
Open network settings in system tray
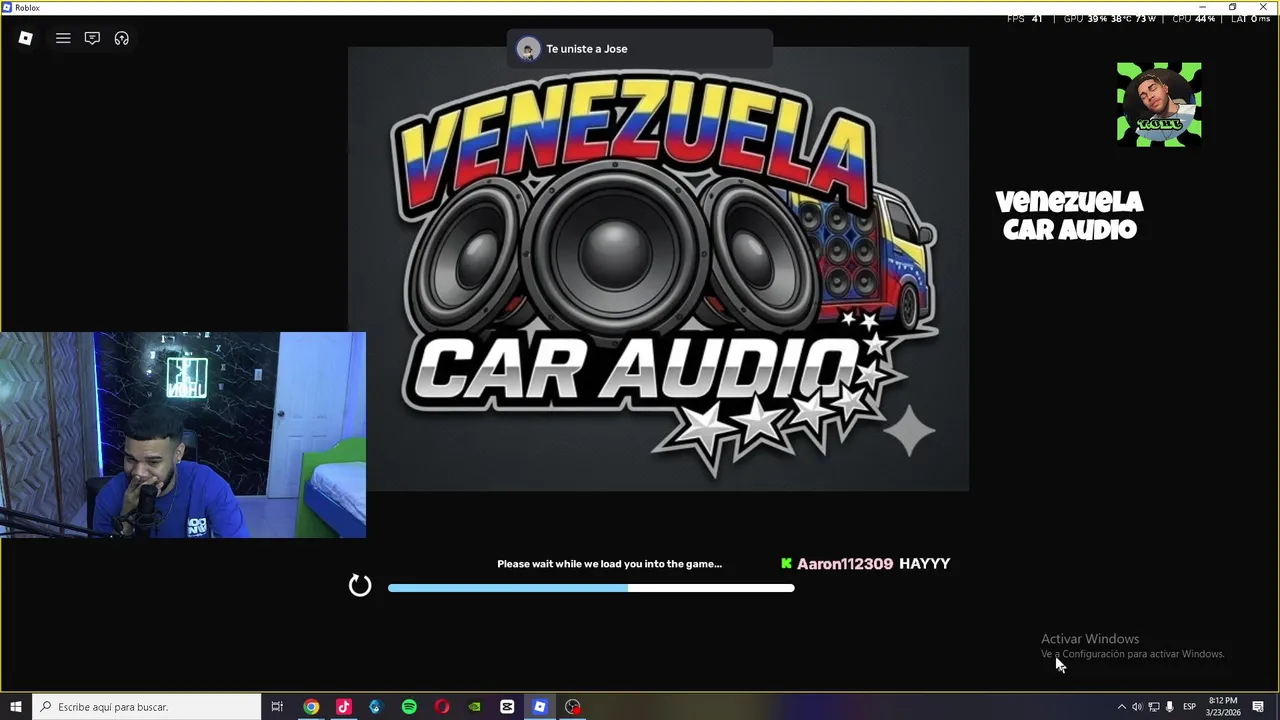coord(1153,707)
